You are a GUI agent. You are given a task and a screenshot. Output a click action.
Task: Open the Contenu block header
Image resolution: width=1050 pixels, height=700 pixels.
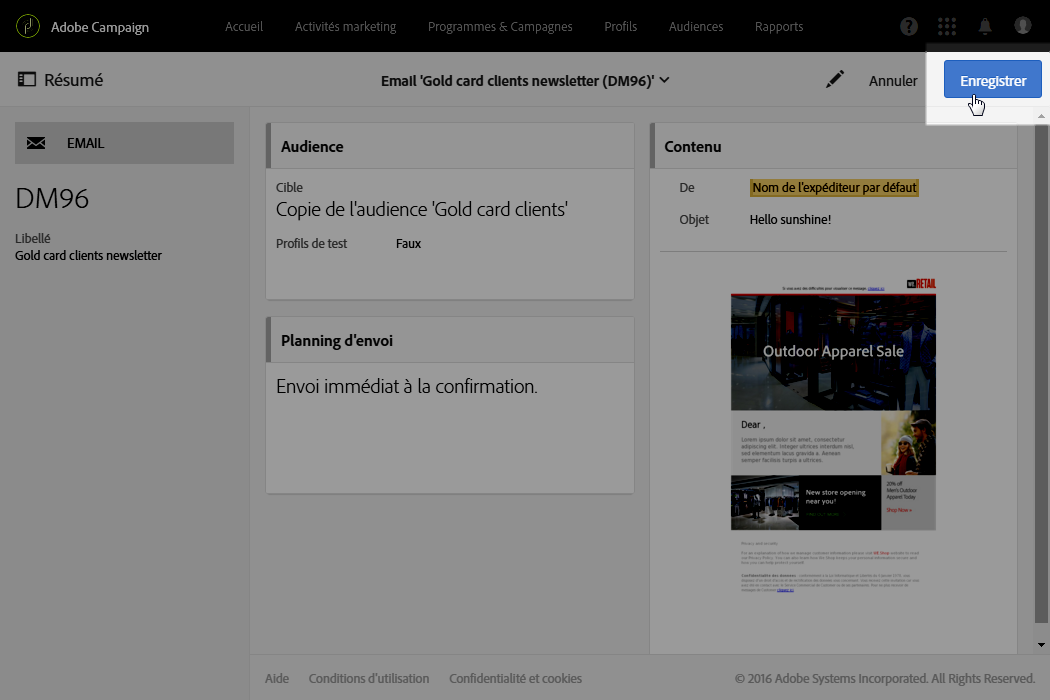[x=834, y=146]
